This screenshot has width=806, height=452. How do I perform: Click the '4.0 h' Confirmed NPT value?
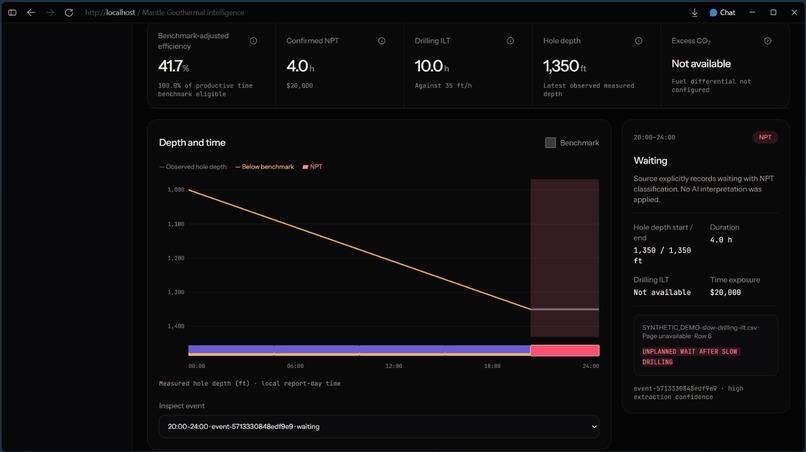point(300,66)
